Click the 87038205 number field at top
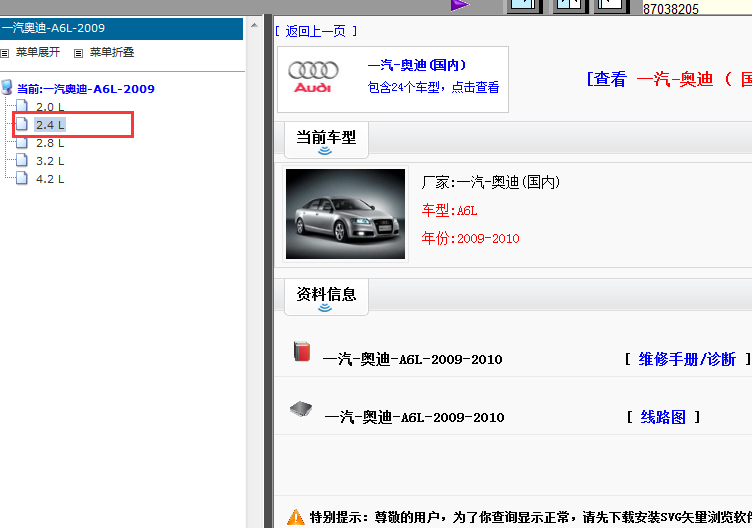The height and width of the screenshot is (528, 752). tap(696, 8)
